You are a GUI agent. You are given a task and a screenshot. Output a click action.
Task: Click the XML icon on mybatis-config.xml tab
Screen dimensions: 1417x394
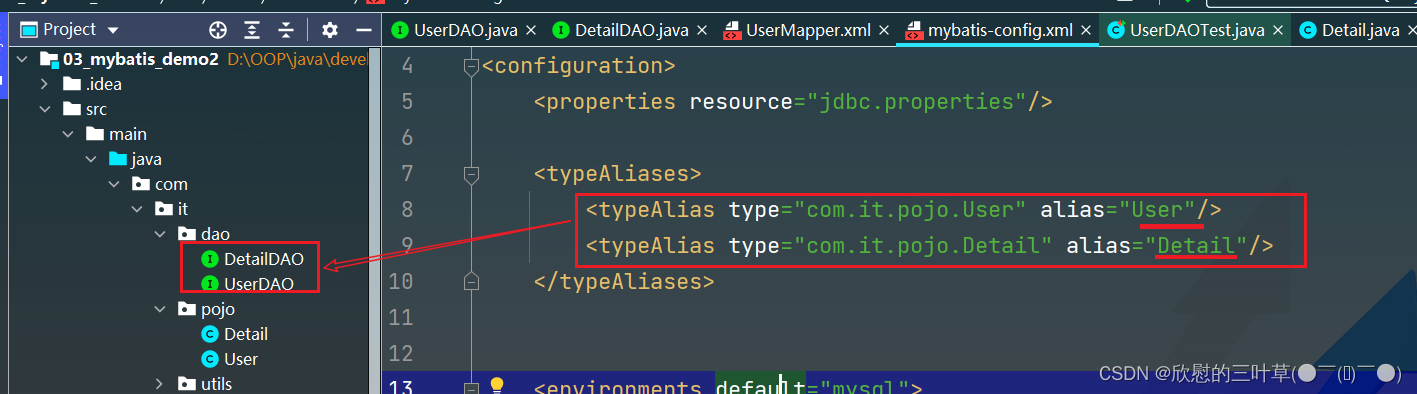pyautogui.click(x=913, y=30)
